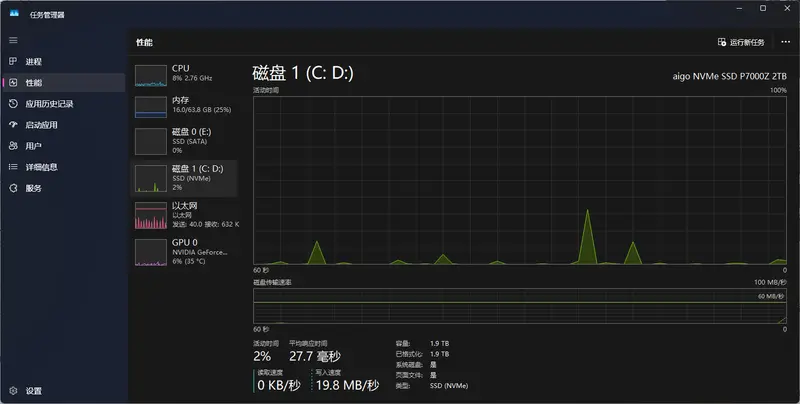
Task: Open the 应用历史记录 tab
Action: (64, 104)
